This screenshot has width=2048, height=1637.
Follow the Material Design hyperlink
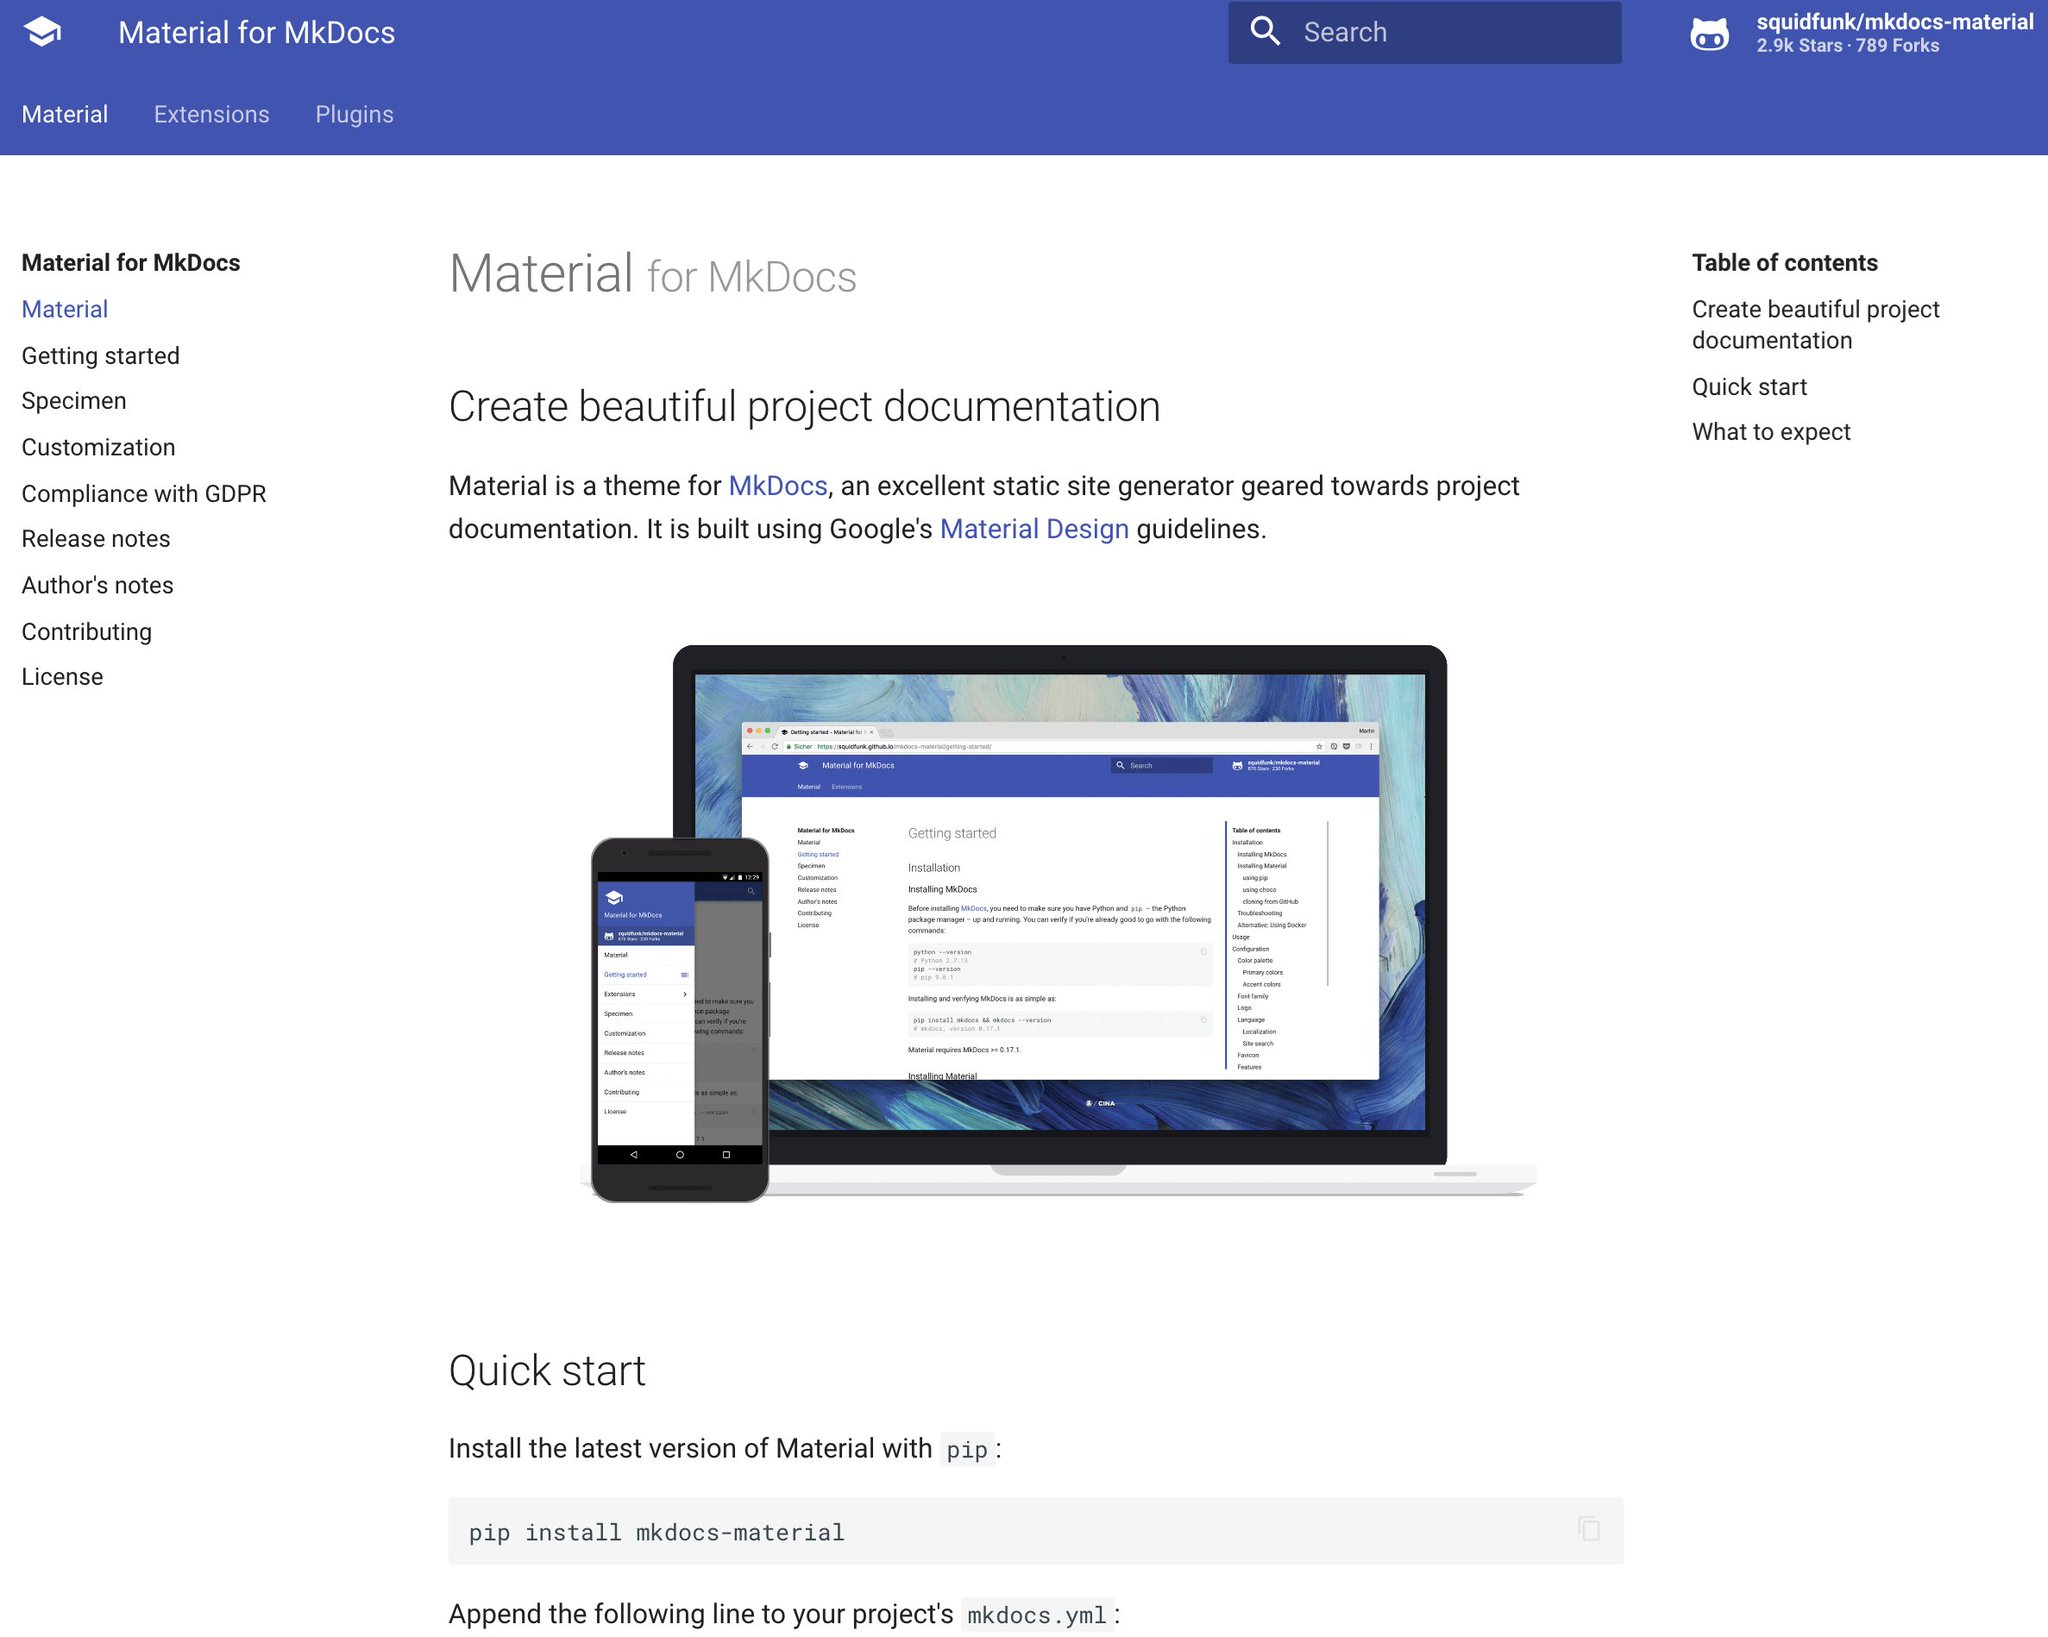point(1034,529)
